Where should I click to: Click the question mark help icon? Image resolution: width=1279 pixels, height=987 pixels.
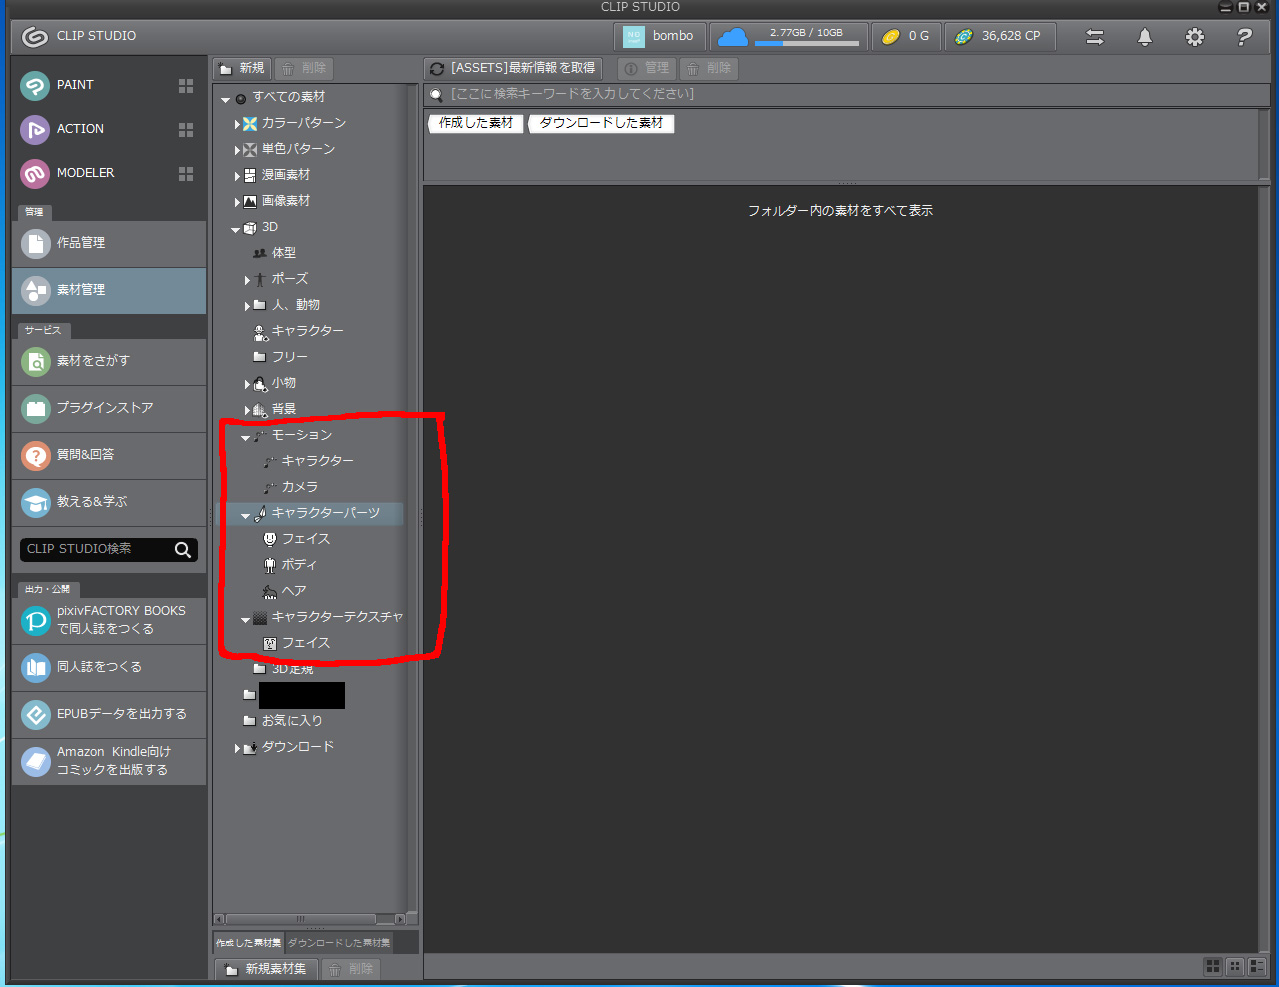tap(1244, 37)
